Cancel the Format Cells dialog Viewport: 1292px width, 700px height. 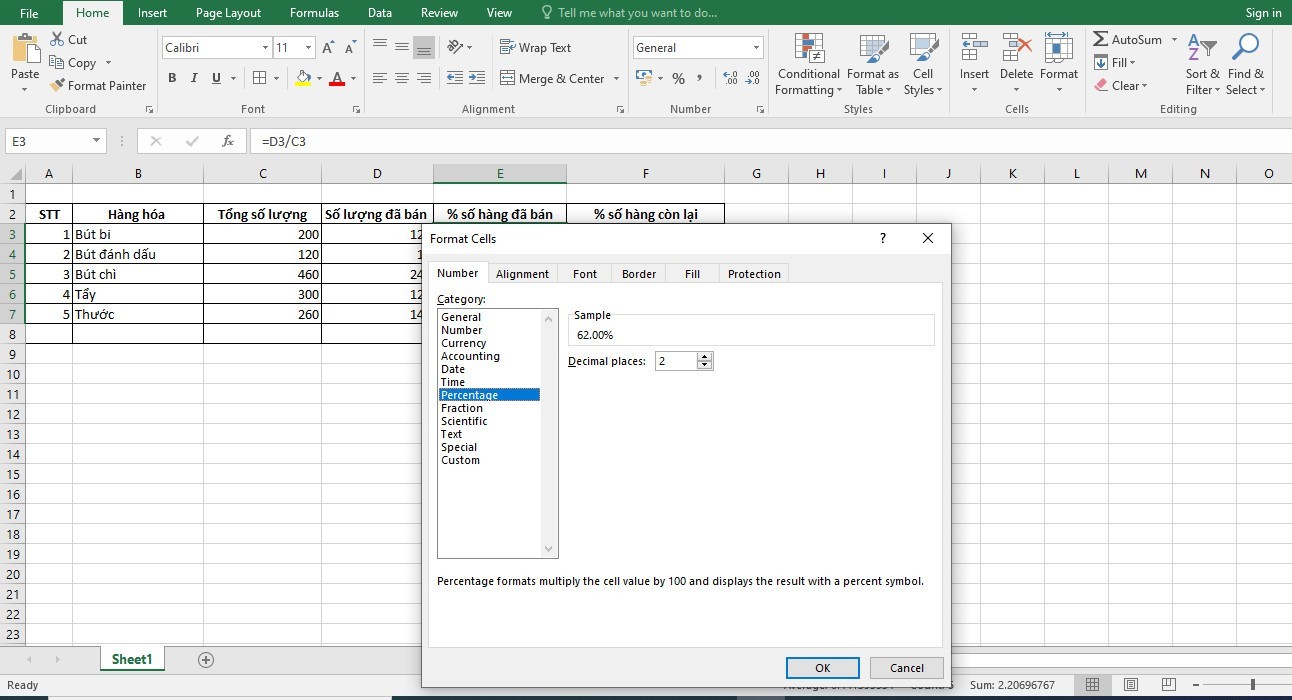click(906, 668)
